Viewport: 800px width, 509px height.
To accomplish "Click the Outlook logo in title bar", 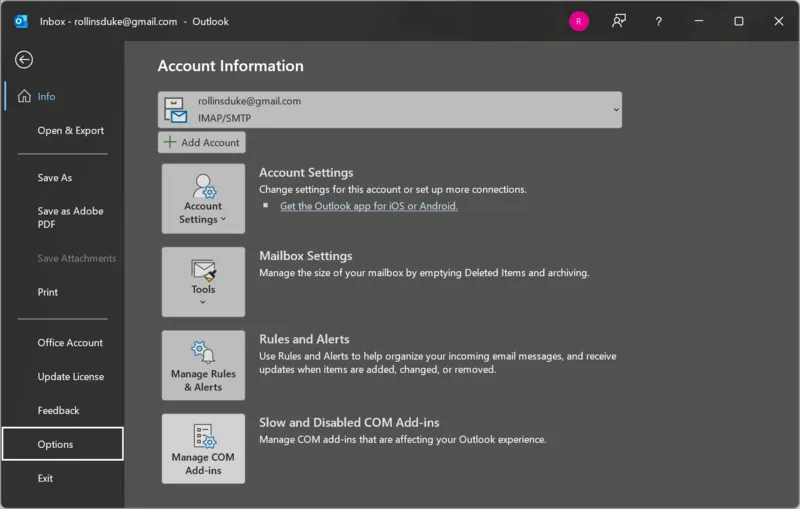I will click(x=21, y=21).
